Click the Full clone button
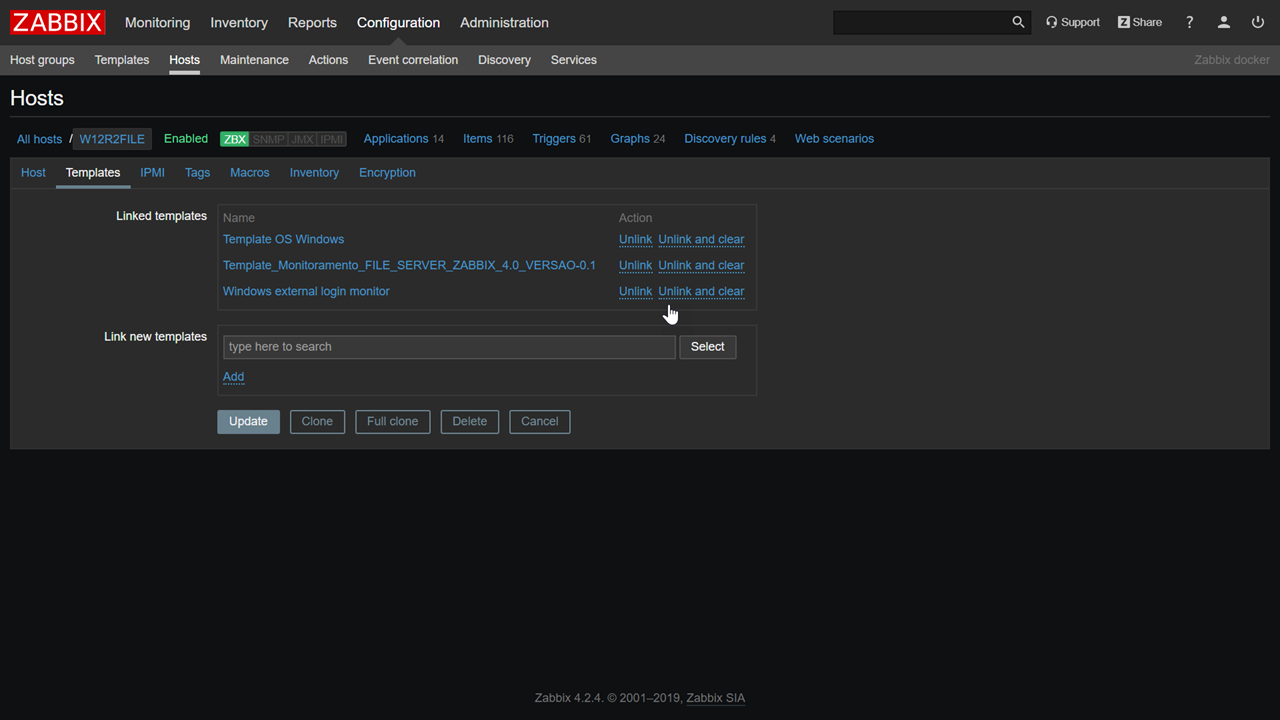Image resolution: width=1280 pixels, height=720 pixels. [x=392, y=421]
